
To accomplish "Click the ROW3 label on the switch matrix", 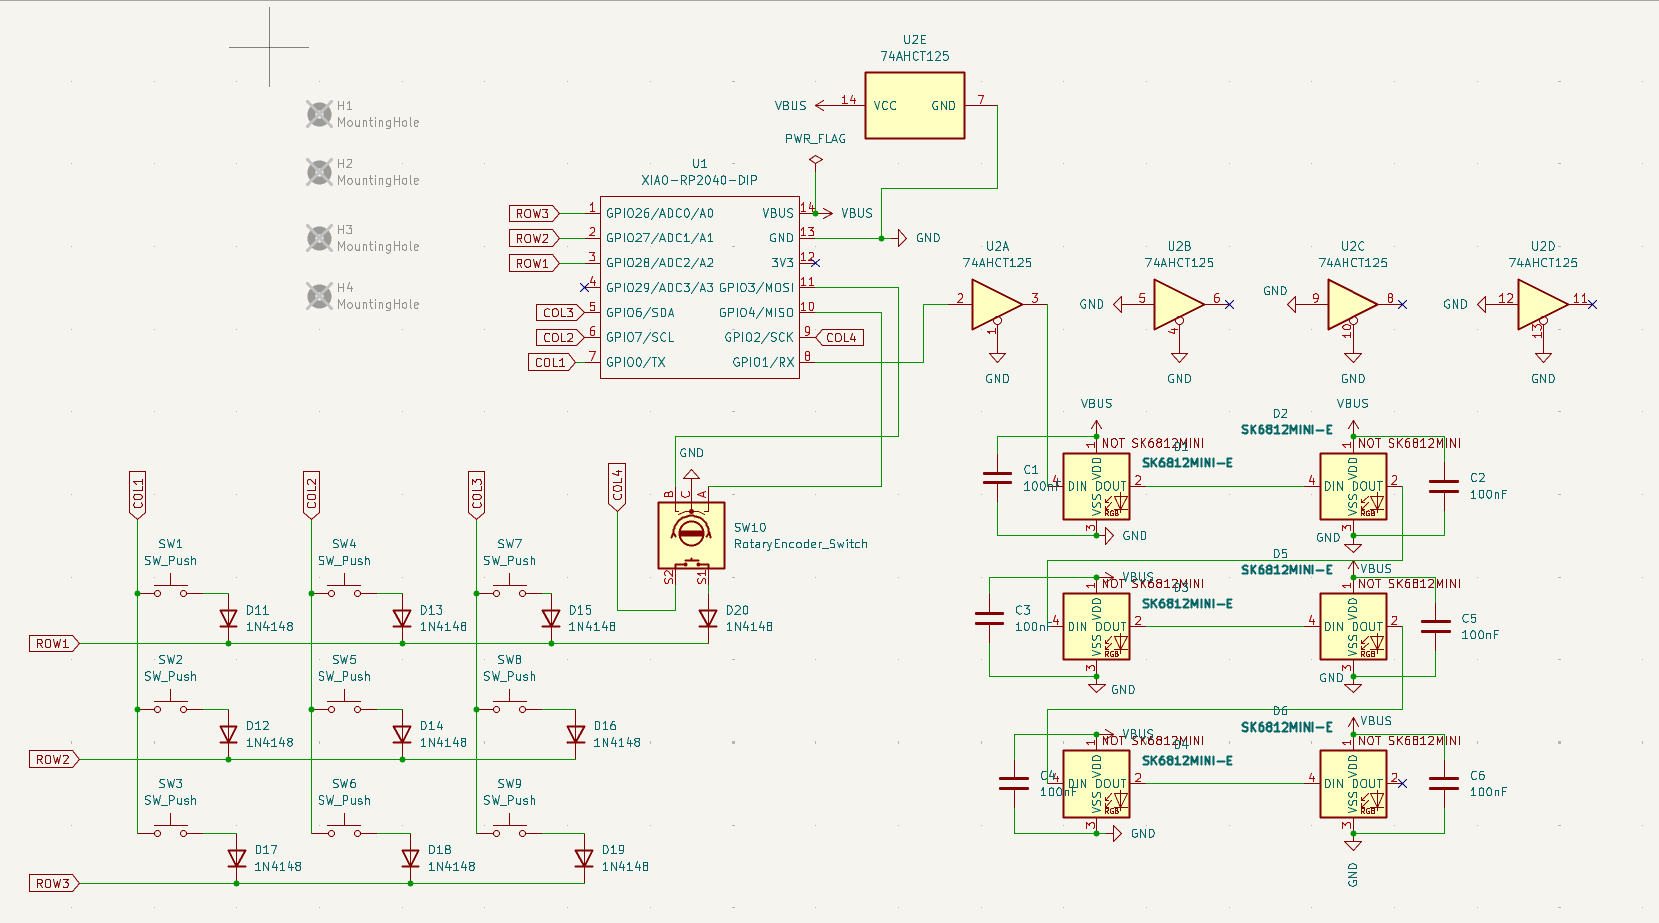I will (x=54, y=883).
